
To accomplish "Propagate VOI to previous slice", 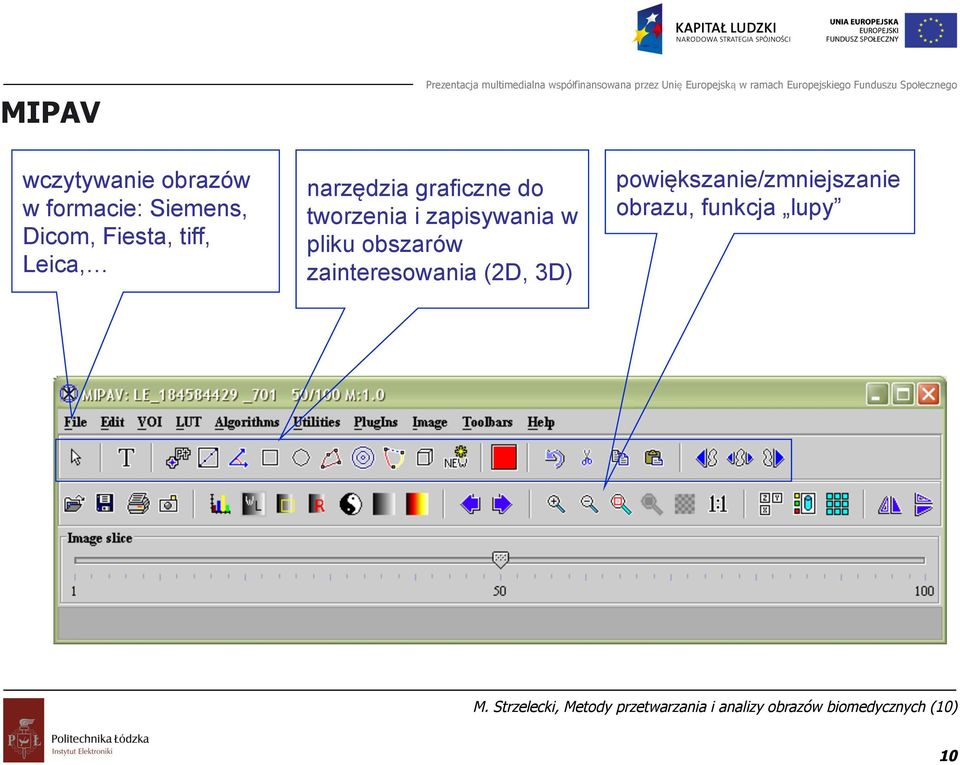I will coord(707,458).
